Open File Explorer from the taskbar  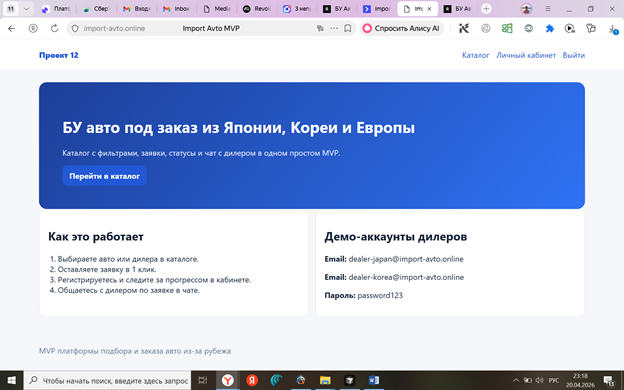point(325,380)
